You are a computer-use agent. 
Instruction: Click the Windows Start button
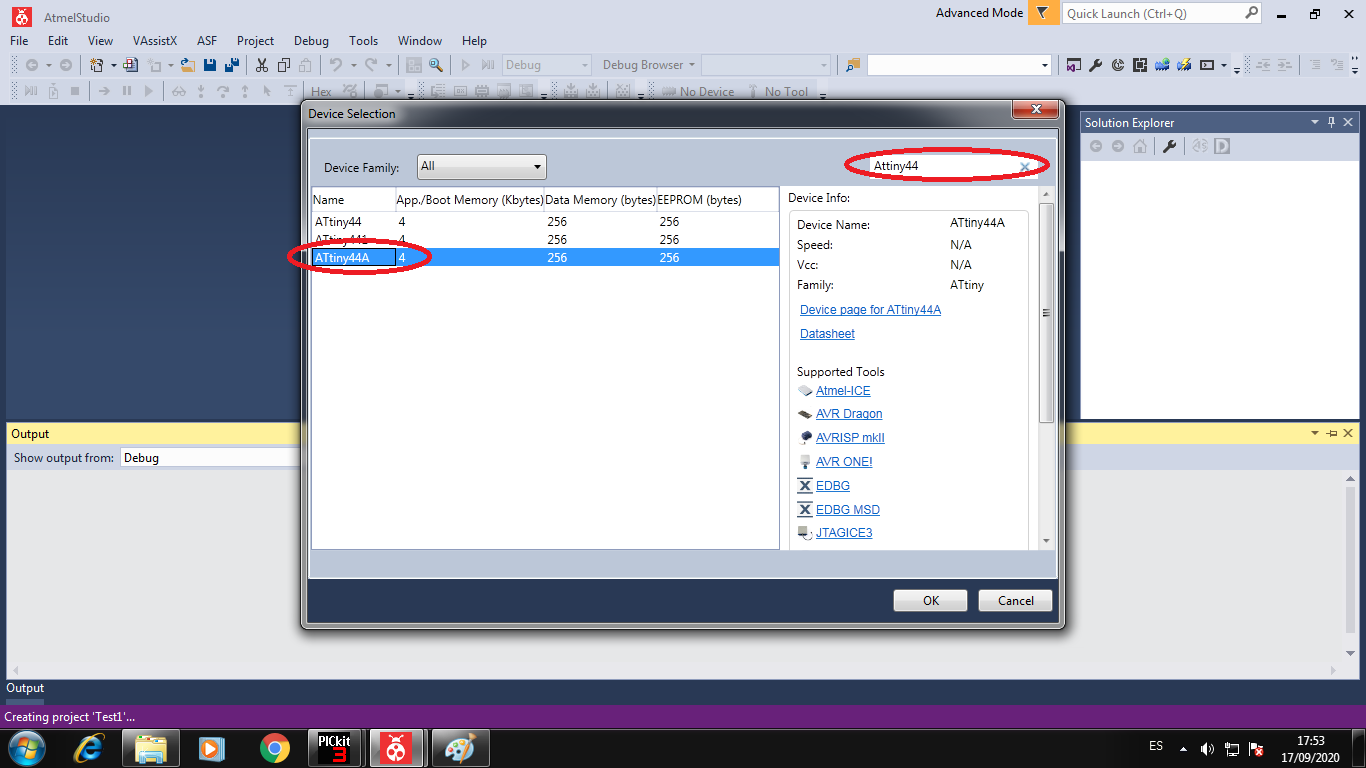pyautogui.click(x=26, y=747)
